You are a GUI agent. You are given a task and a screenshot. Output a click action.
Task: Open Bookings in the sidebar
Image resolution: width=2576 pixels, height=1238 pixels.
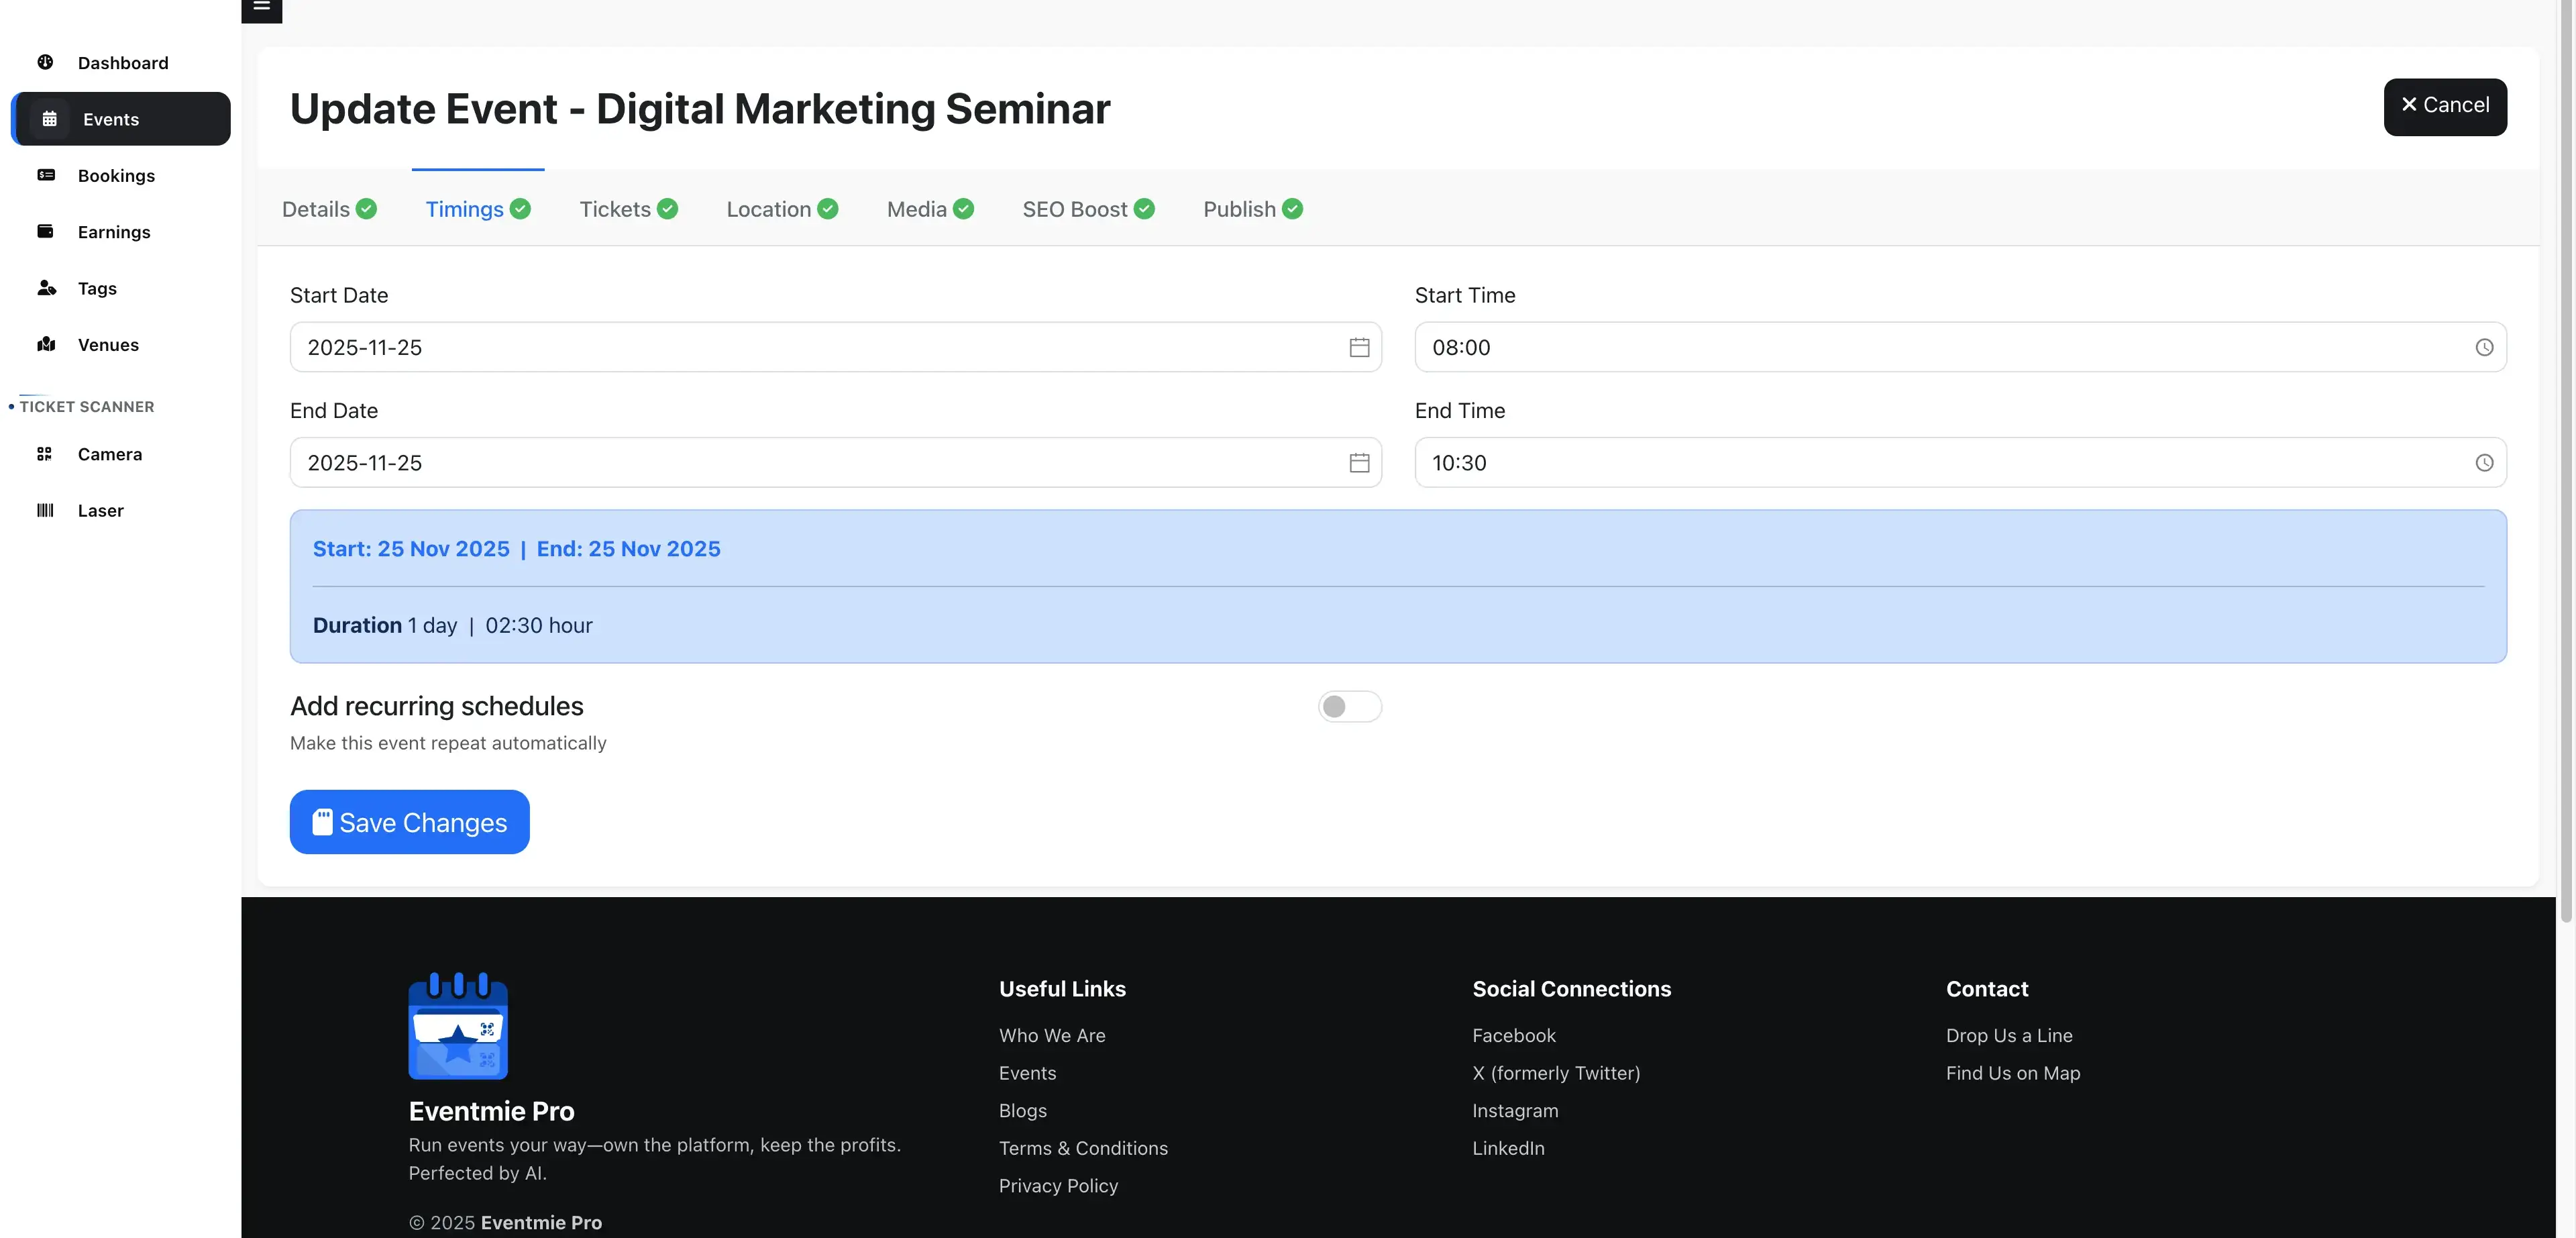click(x=116, y=175)
